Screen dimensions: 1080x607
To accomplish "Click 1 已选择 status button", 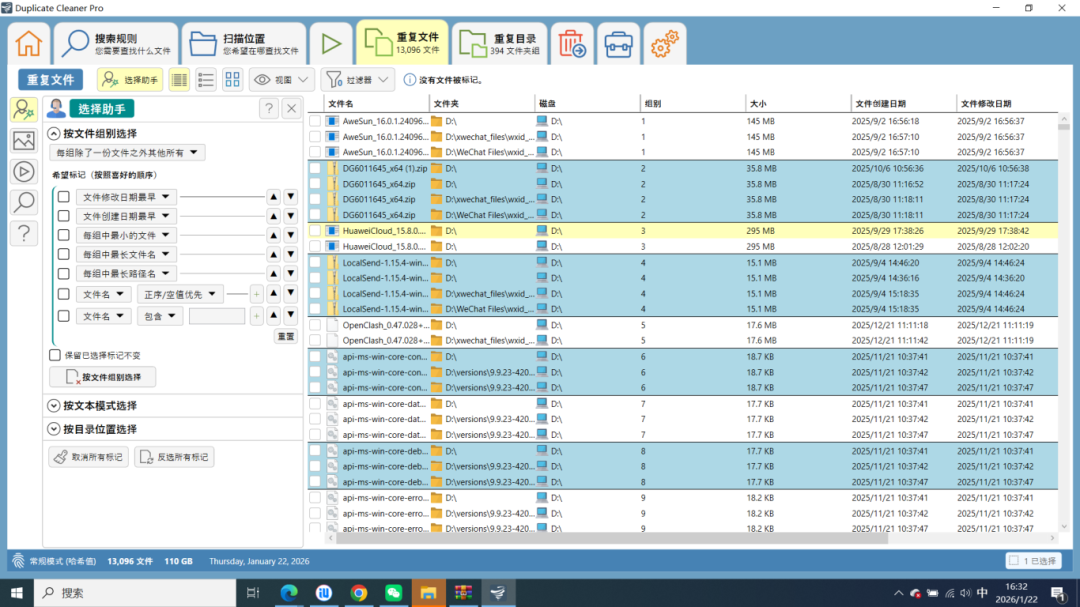I will (x=1033, y=561).
